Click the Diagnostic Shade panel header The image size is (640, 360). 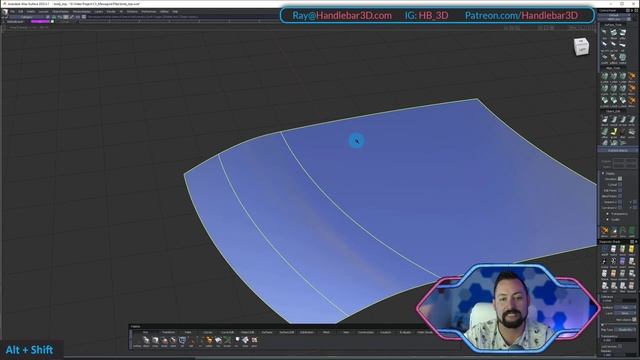click(x=618, y=242)
